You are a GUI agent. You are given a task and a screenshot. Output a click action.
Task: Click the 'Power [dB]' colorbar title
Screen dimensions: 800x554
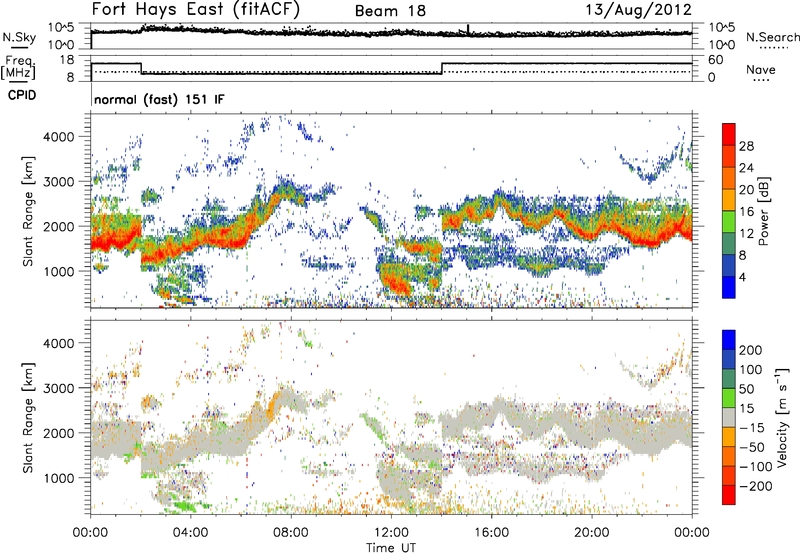click(764, 211)
